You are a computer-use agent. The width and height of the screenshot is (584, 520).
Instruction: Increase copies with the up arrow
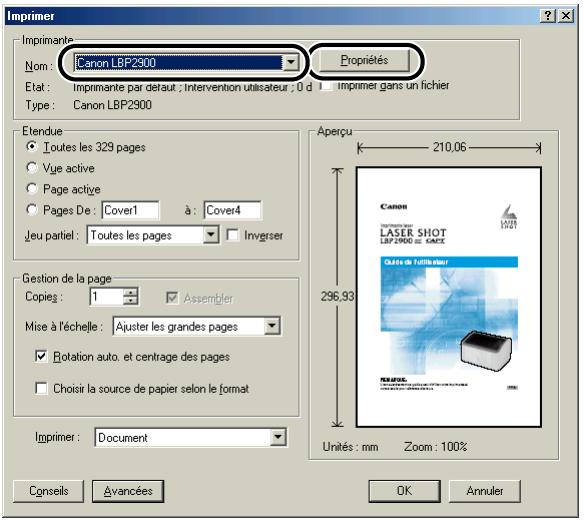(x=130, y=292)
